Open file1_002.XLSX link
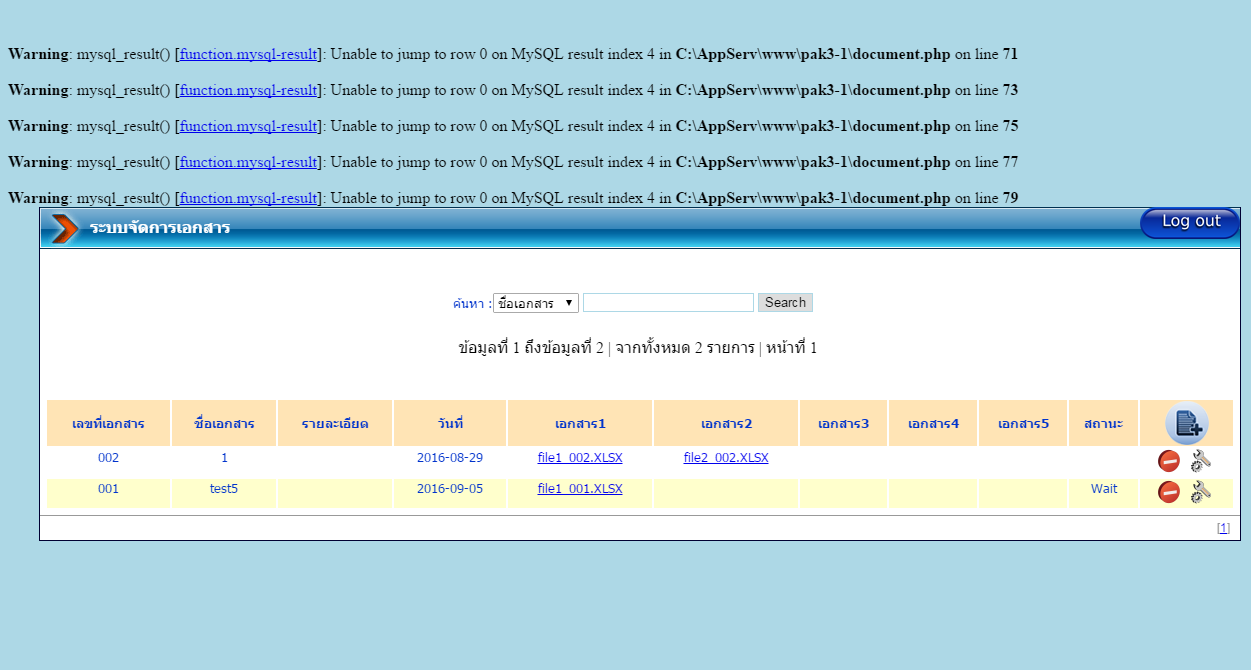The height and width of the screenshot is (670, 1251). [580, 458]
